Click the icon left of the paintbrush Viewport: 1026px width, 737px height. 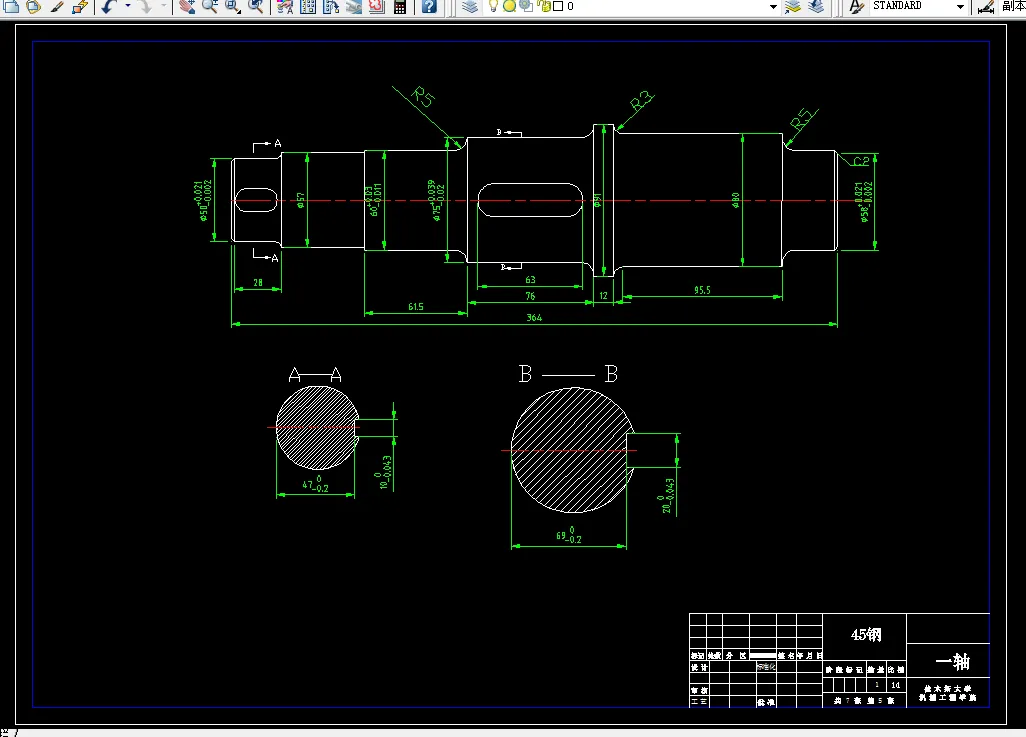click(34, 7)
